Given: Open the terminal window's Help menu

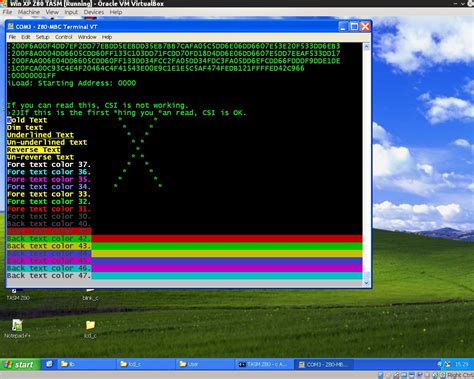Looking at the screenshot, I should (107, 37).
